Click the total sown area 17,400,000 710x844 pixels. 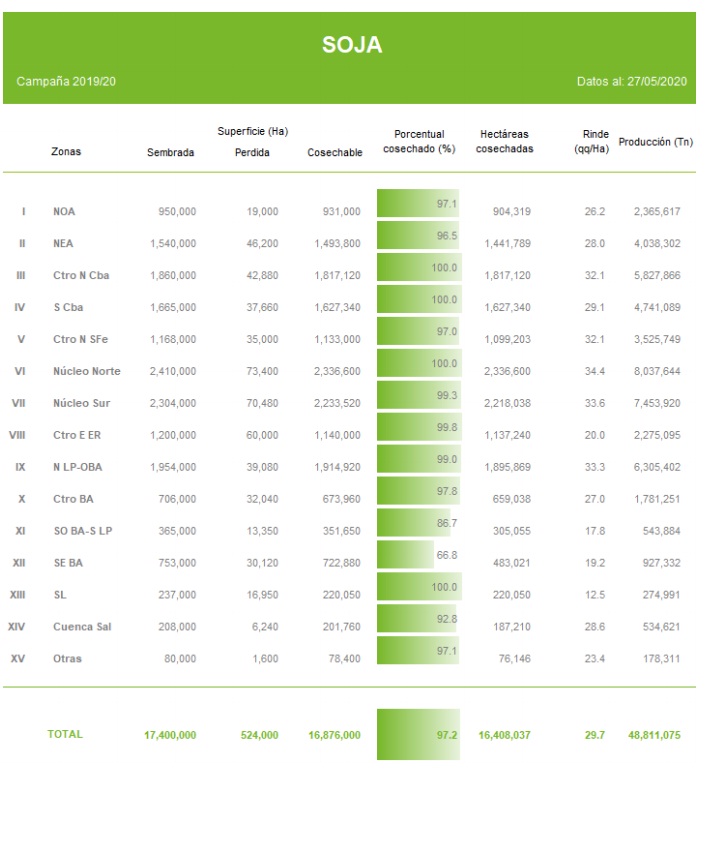[x=170, y=735]
